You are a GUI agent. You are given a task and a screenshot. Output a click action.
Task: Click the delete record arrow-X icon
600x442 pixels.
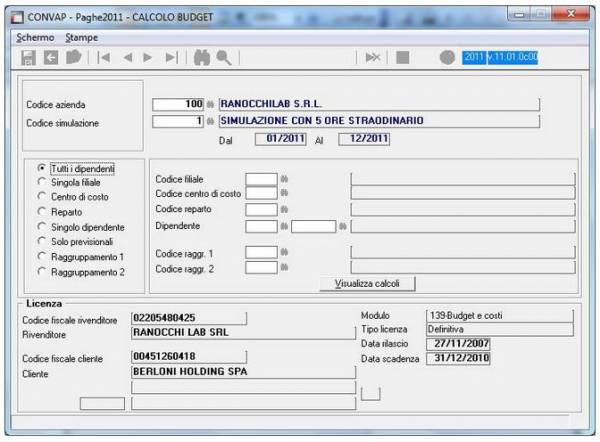373,57
